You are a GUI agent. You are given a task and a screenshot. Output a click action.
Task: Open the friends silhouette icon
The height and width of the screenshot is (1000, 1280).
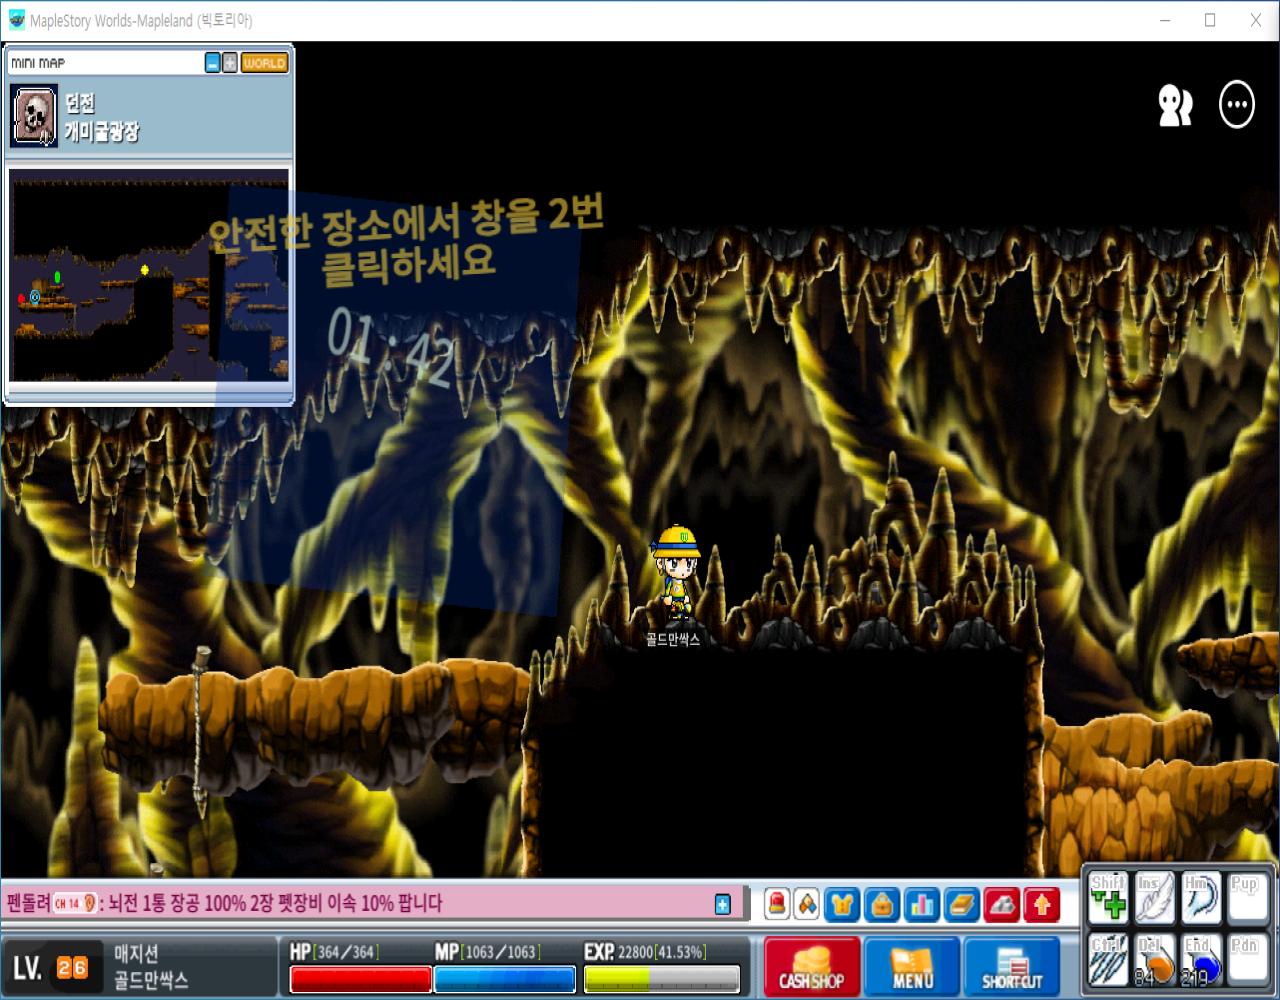pyautogui.click(x=1175, y=105)
